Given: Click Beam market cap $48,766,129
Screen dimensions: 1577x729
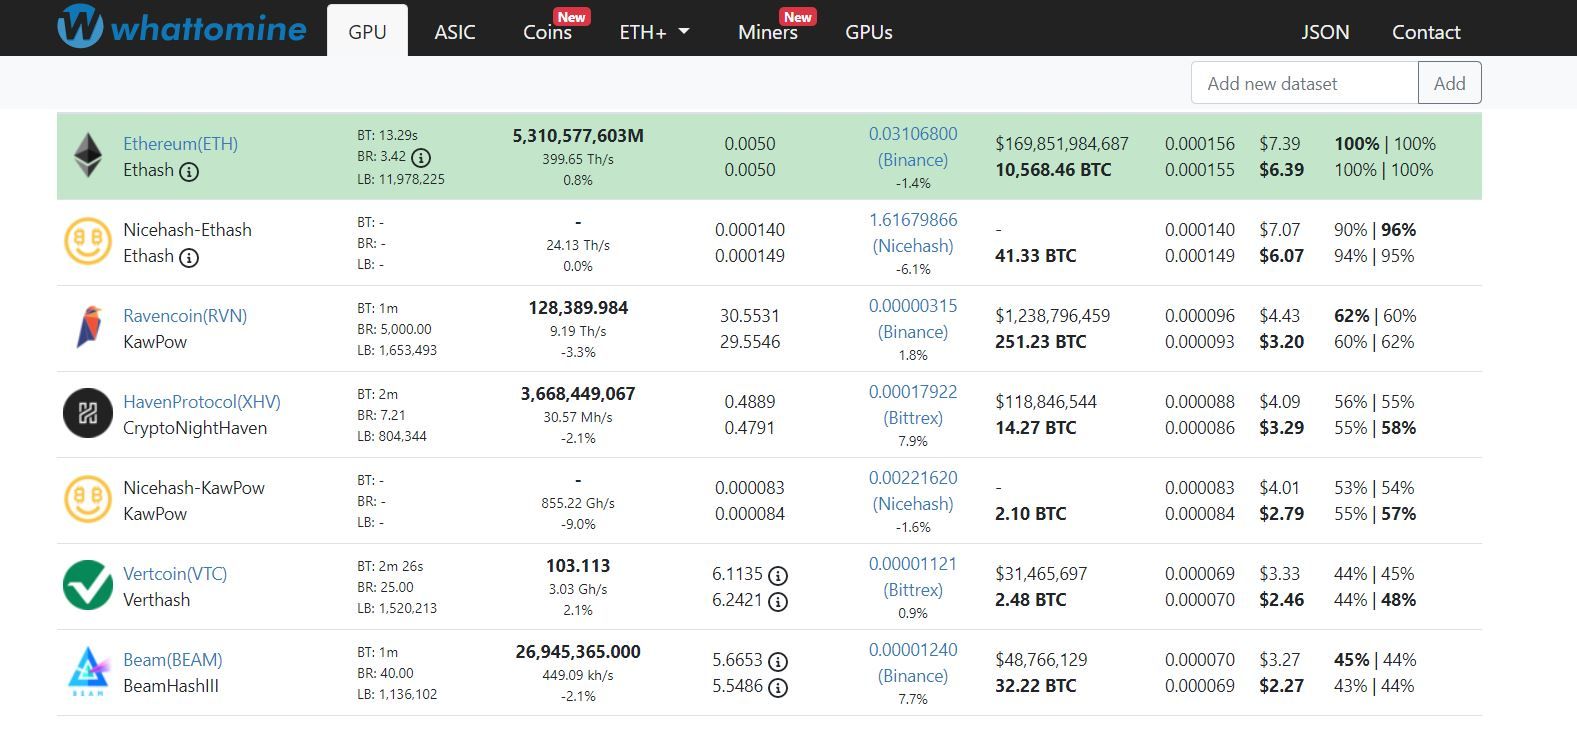Looking at the screenshot, I should (1041, 660).
